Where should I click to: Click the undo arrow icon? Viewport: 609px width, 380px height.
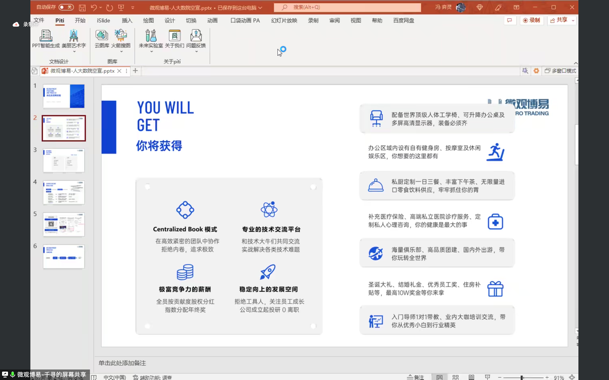[94, 7]
